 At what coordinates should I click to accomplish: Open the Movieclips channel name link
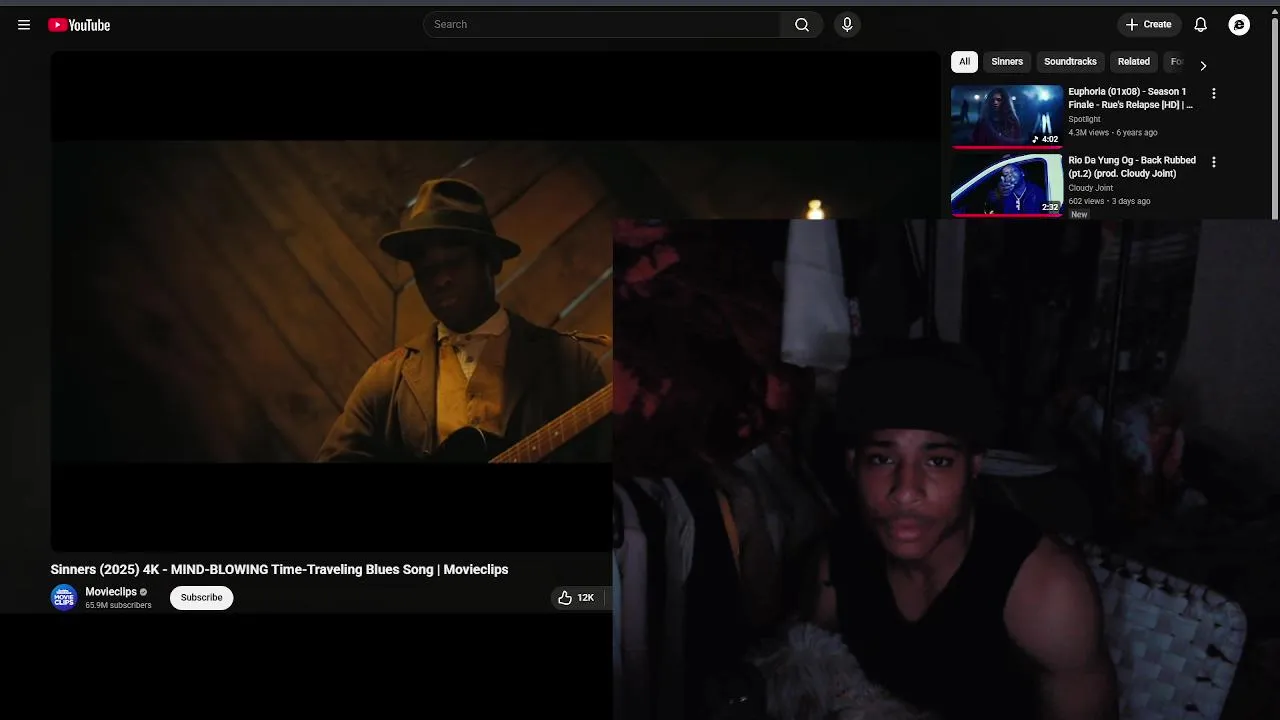(x=111, y=591)
